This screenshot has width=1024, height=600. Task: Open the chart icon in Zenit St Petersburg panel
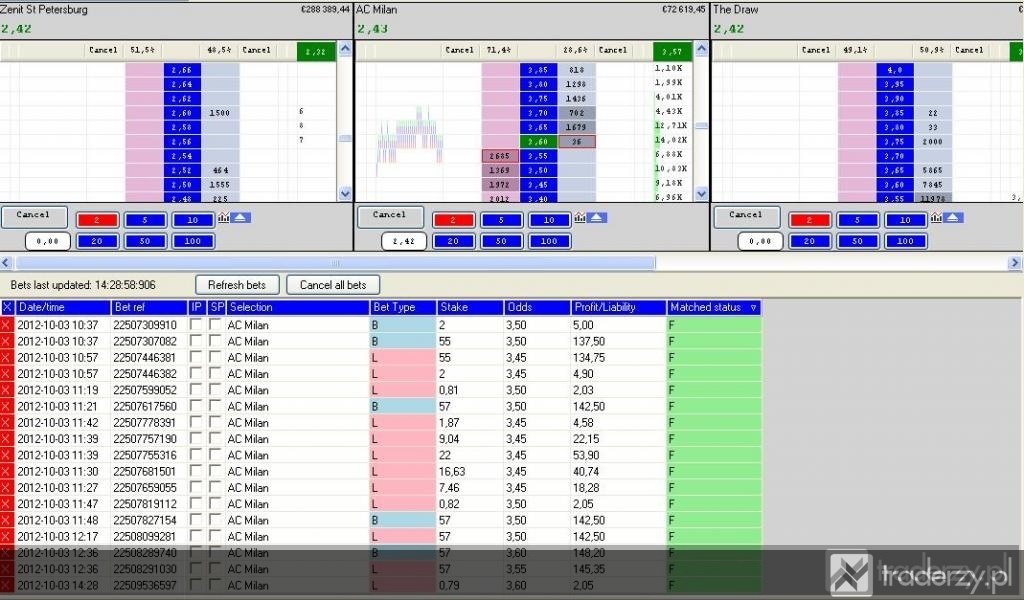223,218
